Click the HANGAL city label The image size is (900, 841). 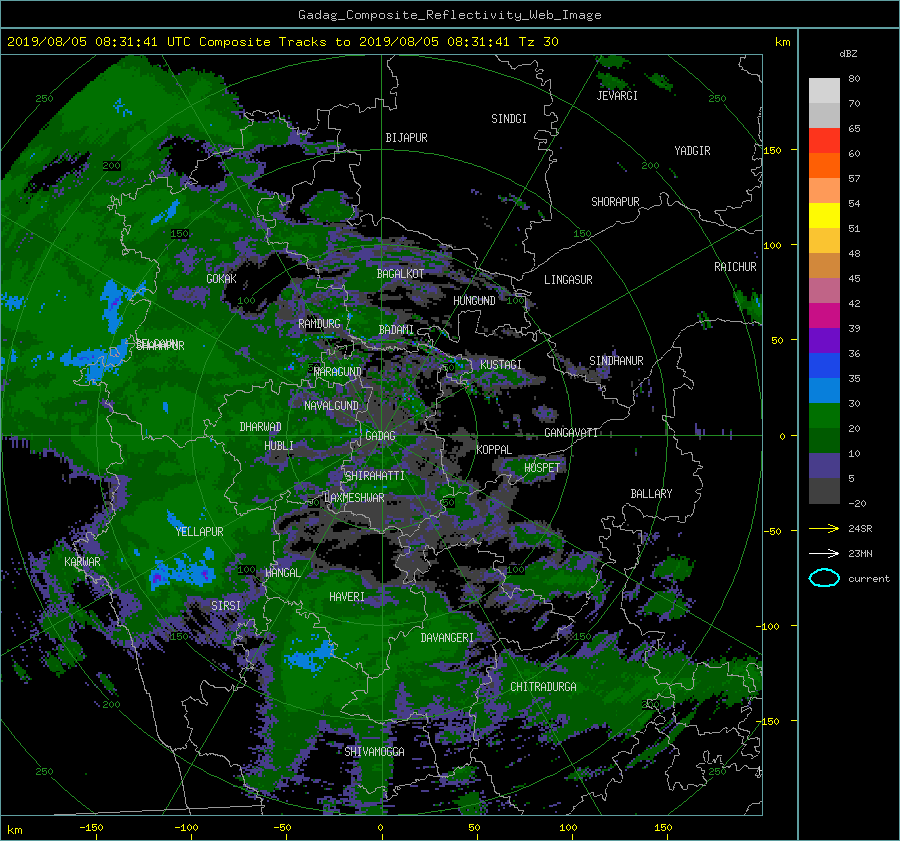(x=283, y=573)
